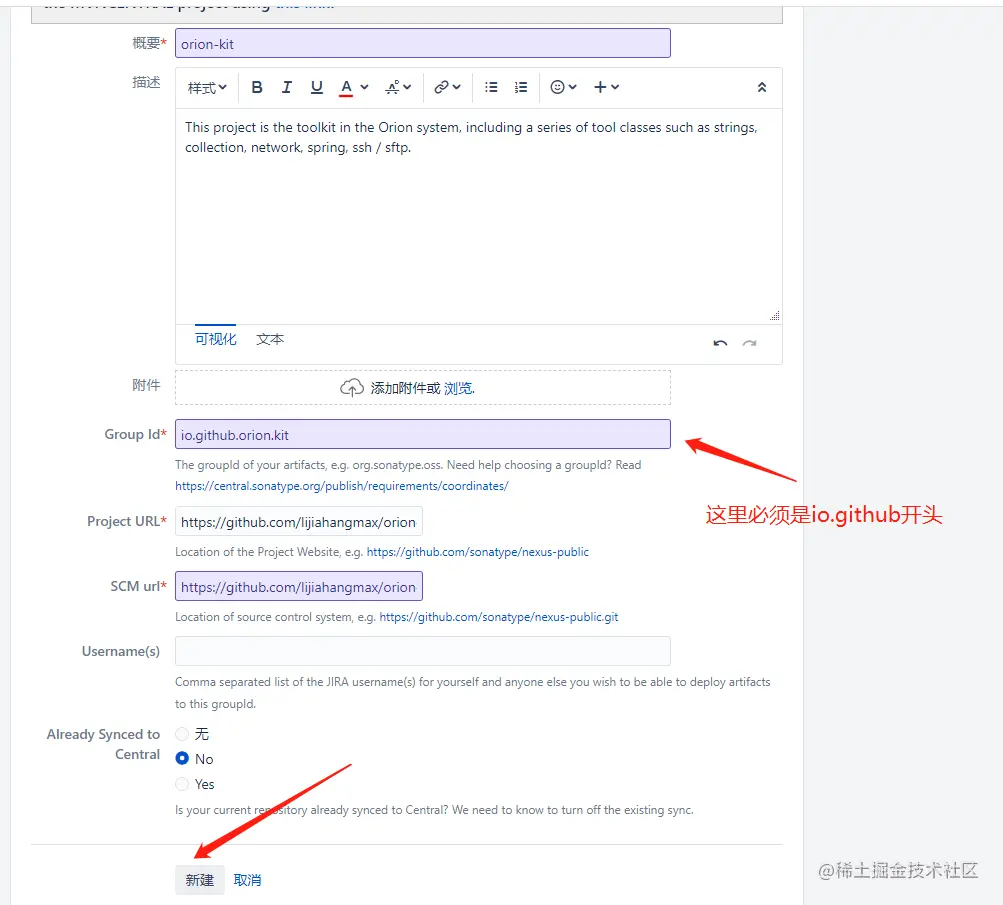
Task: Click into the 概要 summary field
Action: coord(423,43)
